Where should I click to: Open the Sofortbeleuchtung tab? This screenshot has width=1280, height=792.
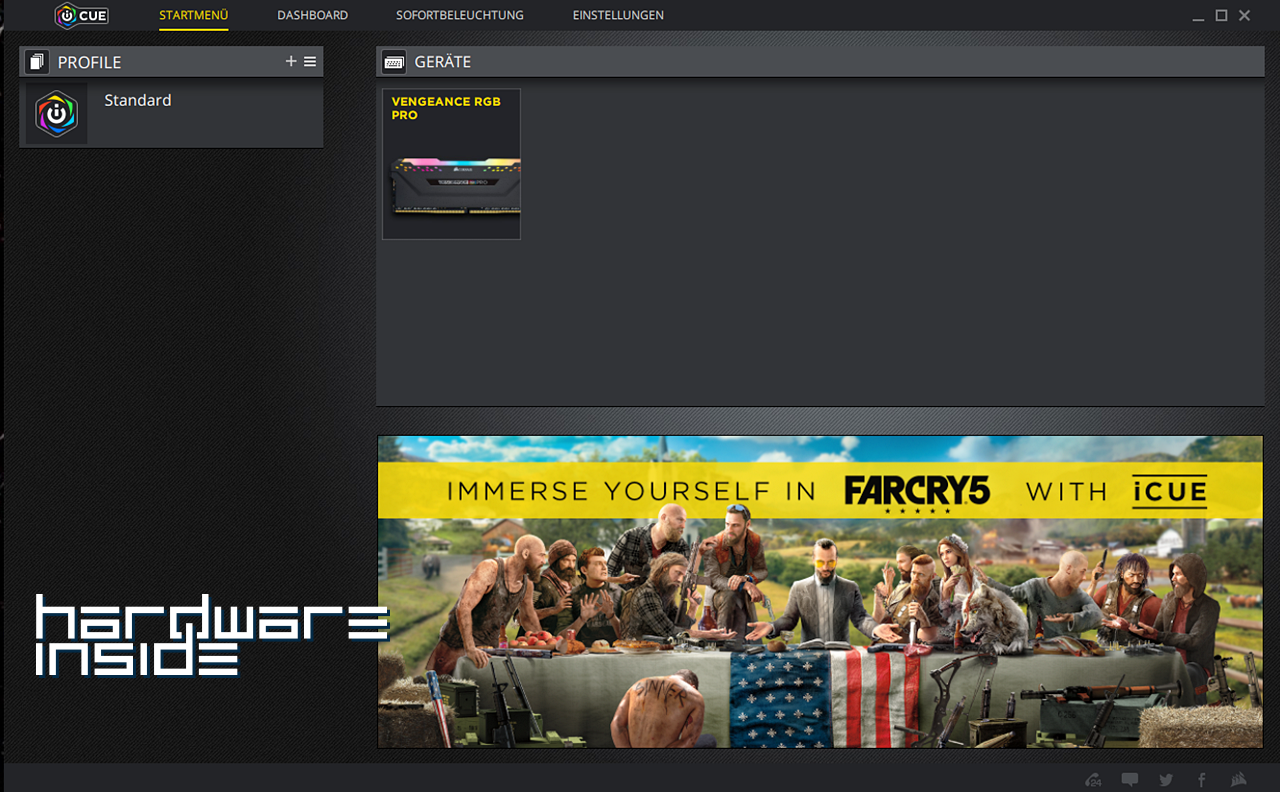[x=460, y=15]
